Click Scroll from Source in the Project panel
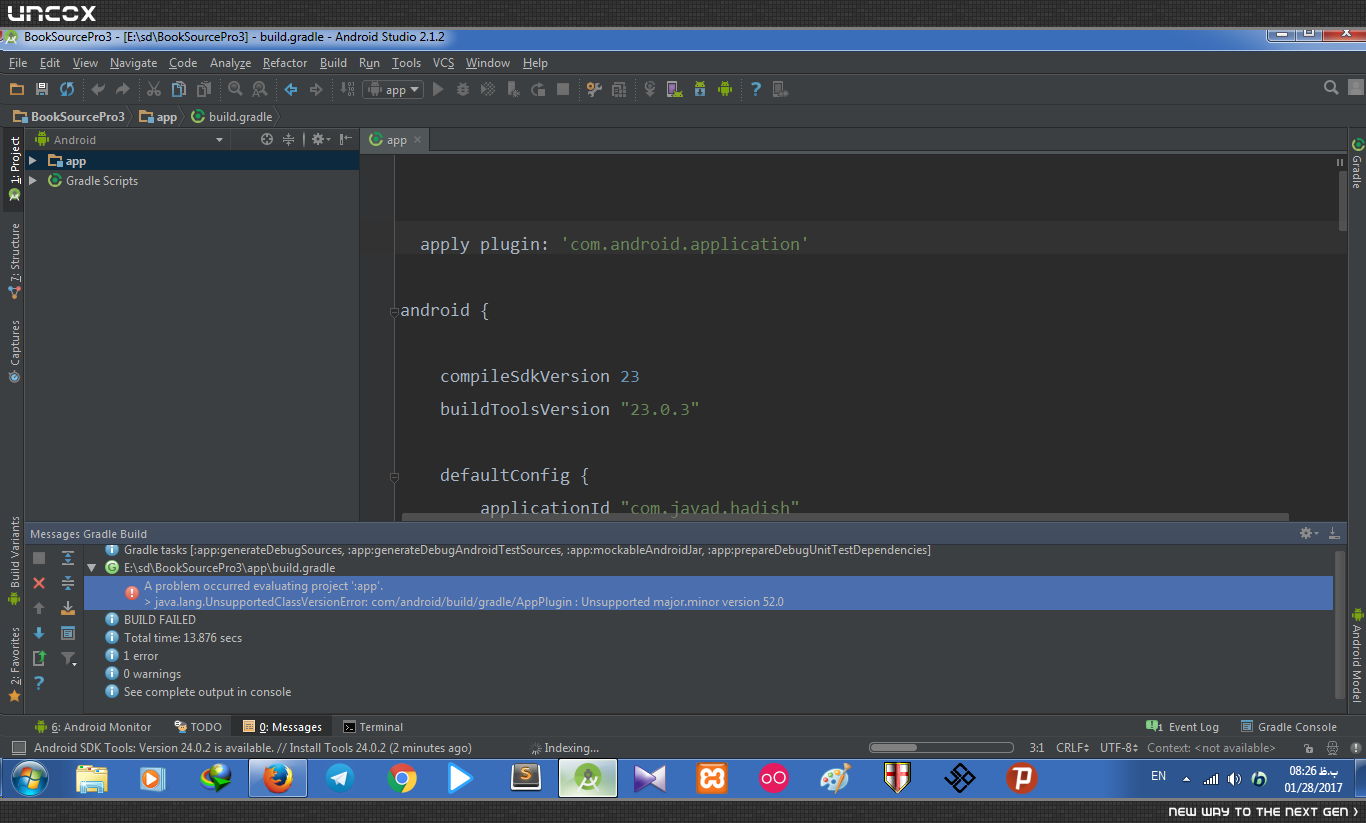1366x823 pixels. click(x=267, y=140)
